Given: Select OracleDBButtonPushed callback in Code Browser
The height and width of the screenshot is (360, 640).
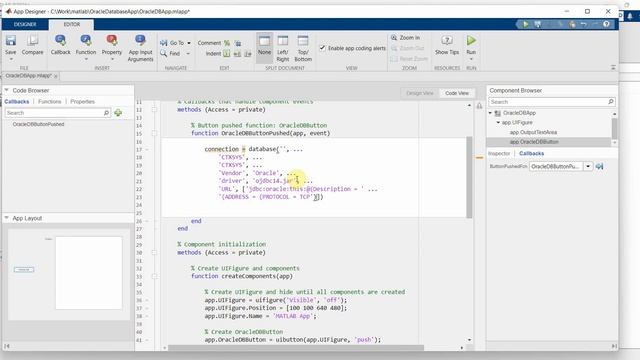Looking at the screenshot, I should [38, 124].
